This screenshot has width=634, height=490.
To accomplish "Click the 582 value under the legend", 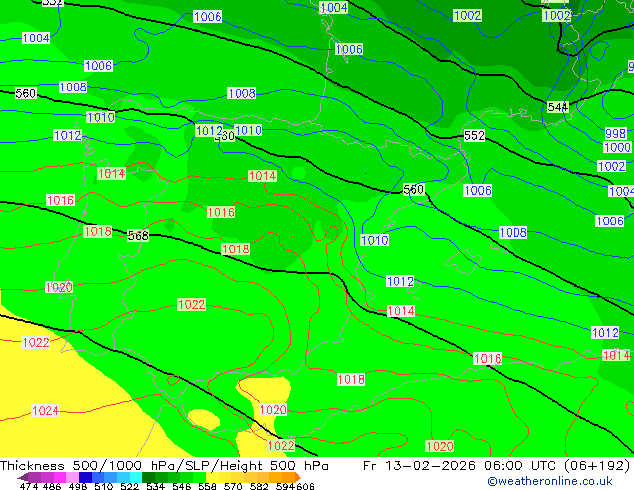I will (x=259, y=486).
